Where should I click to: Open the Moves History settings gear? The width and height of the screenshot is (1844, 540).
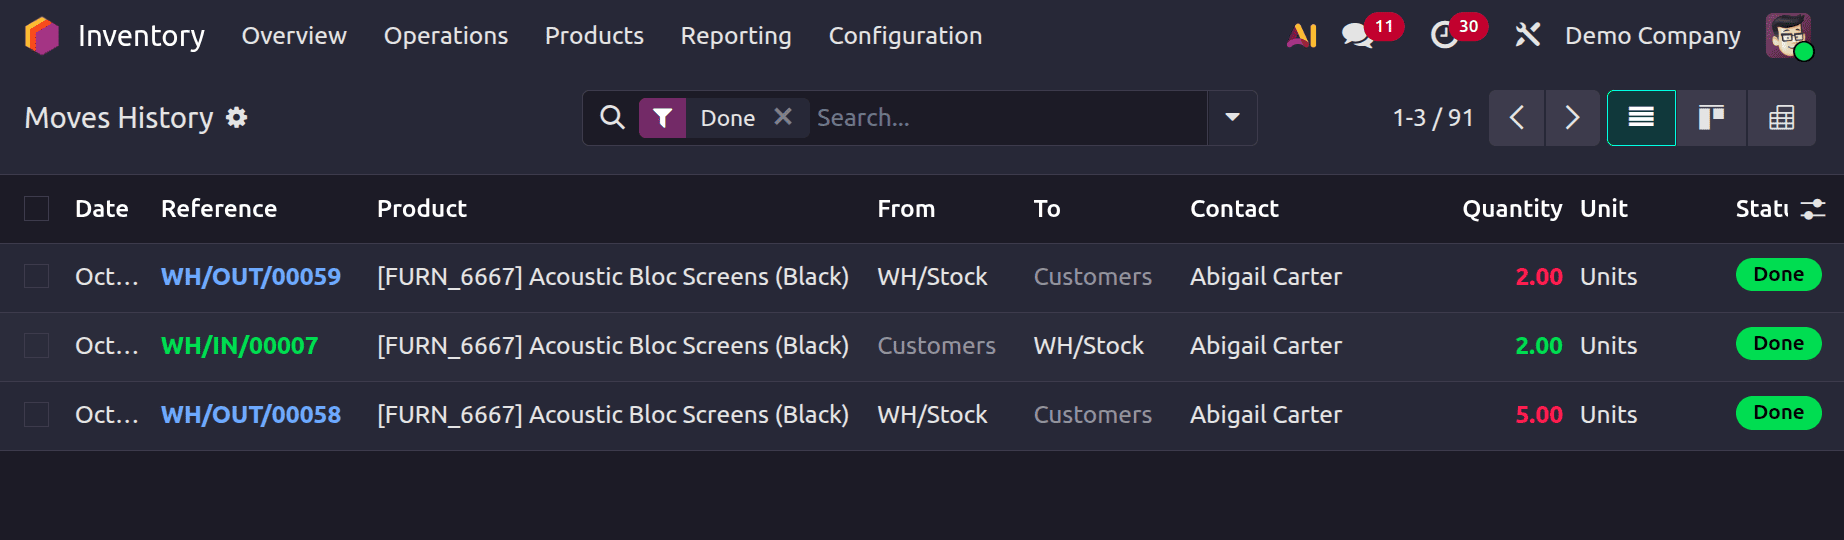pyautogui.click(x=237, y=118)
